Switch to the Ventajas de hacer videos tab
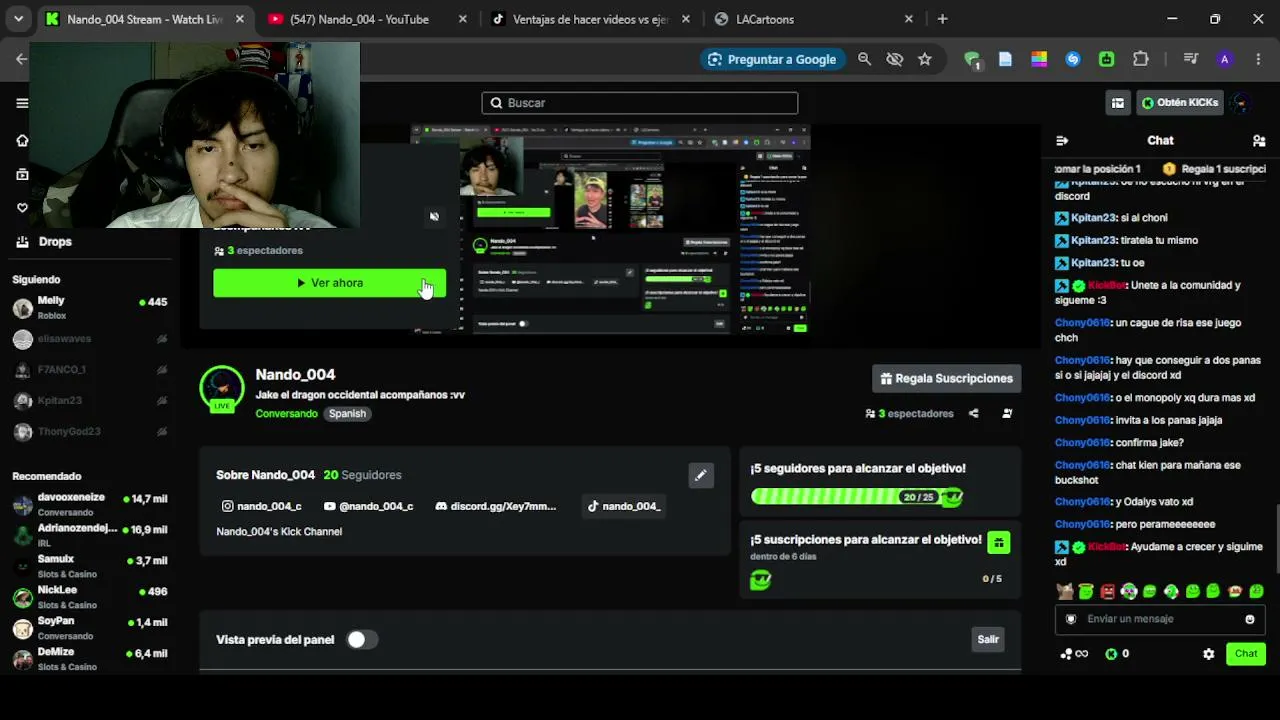 point(590,19)
